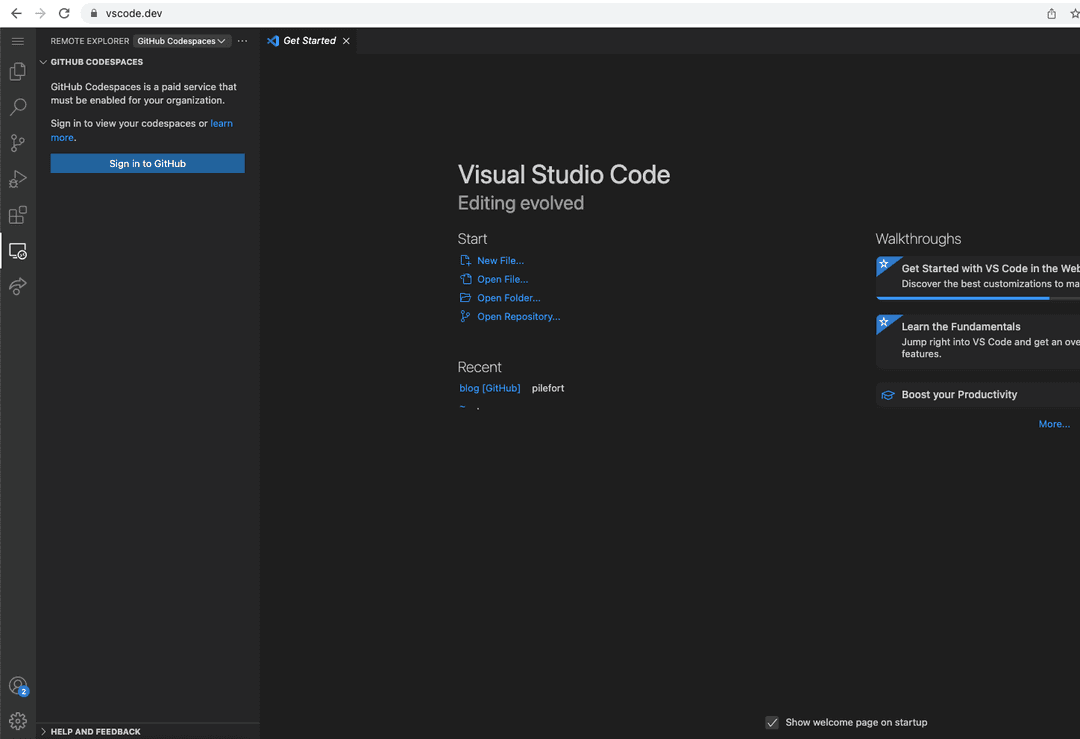Click the Sign in to GitHub button

point(147,163)
